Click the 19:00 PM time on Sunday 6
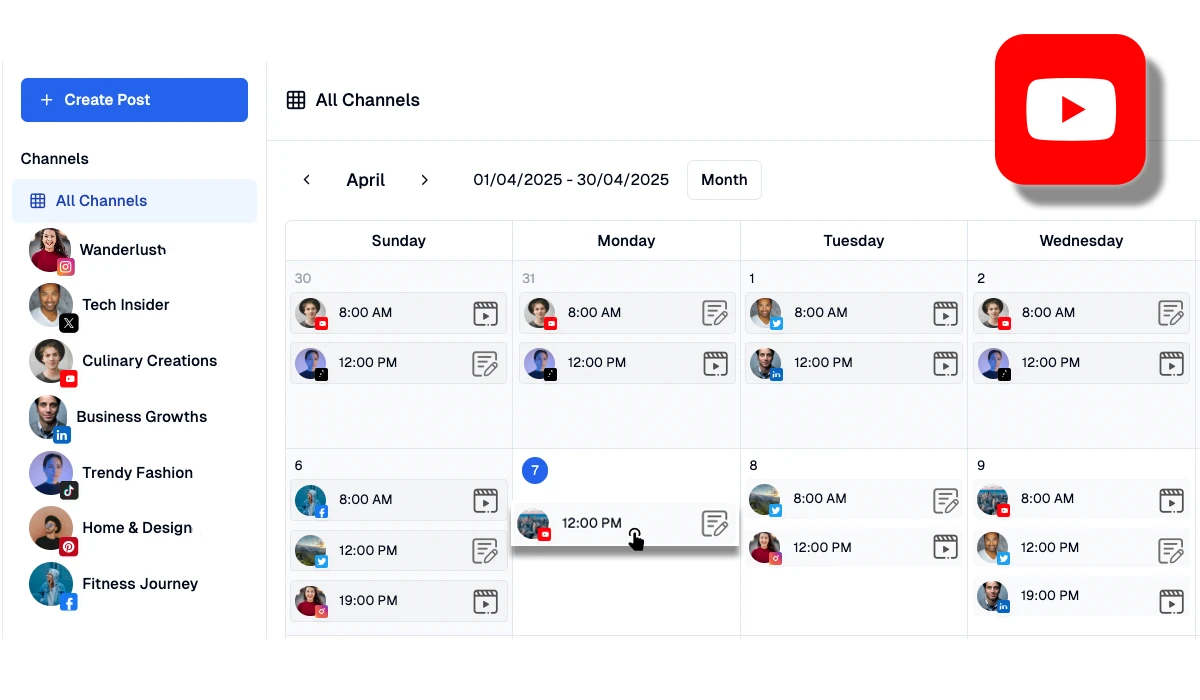Viewport: 1200px width, 700px height. pyautogui.click(x=368, y=601)
